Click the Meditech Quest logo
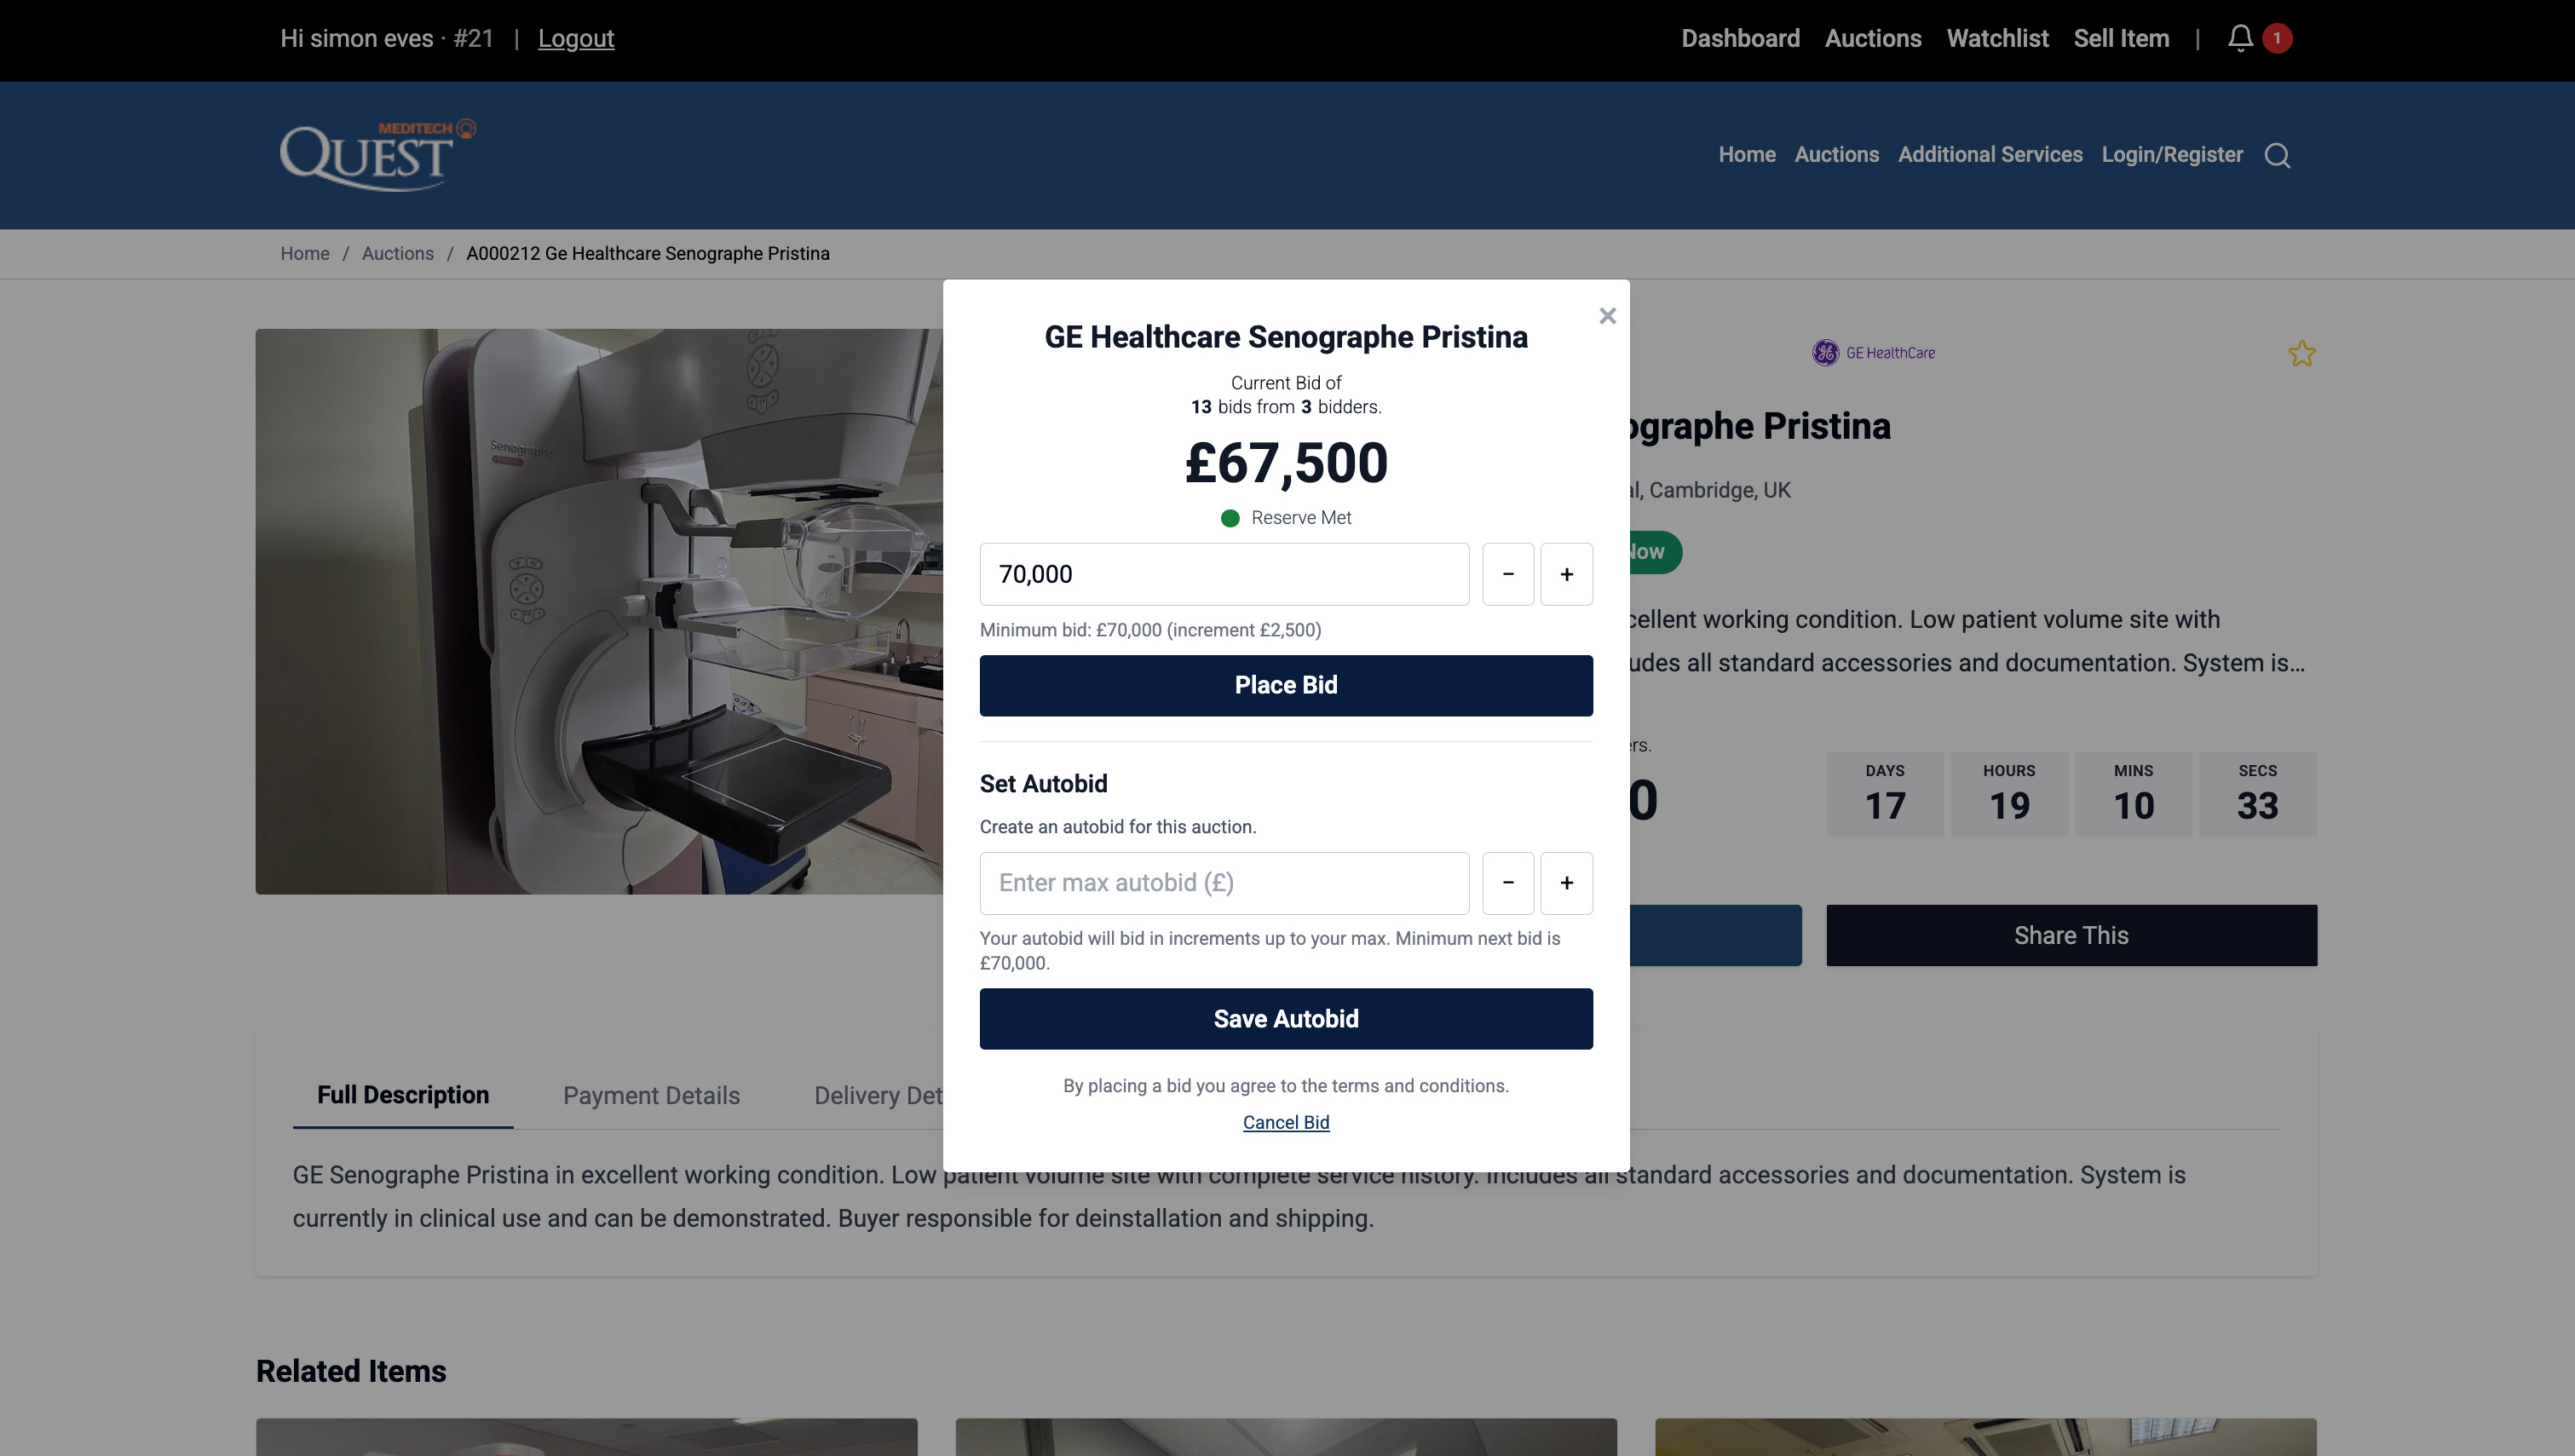 click(377, 155)
